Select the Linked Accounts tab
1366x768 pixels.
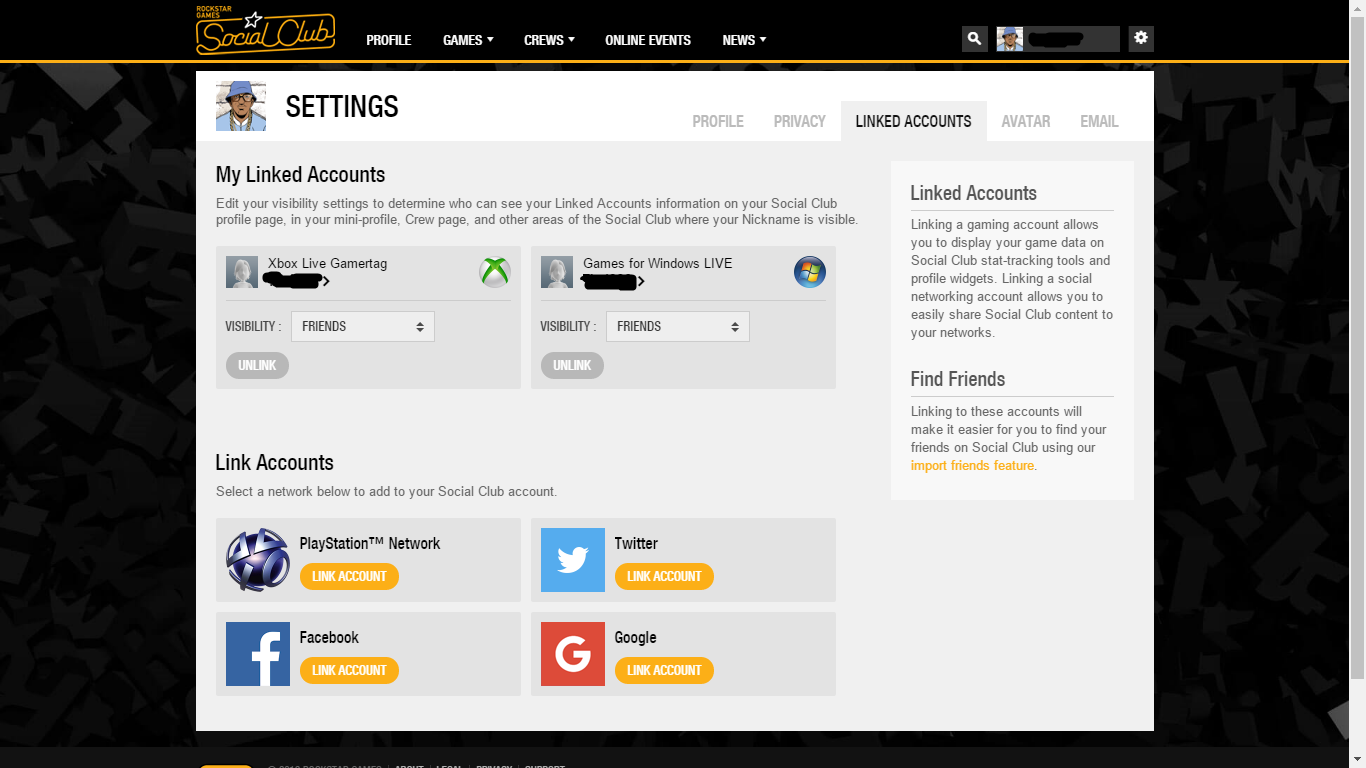914,121
